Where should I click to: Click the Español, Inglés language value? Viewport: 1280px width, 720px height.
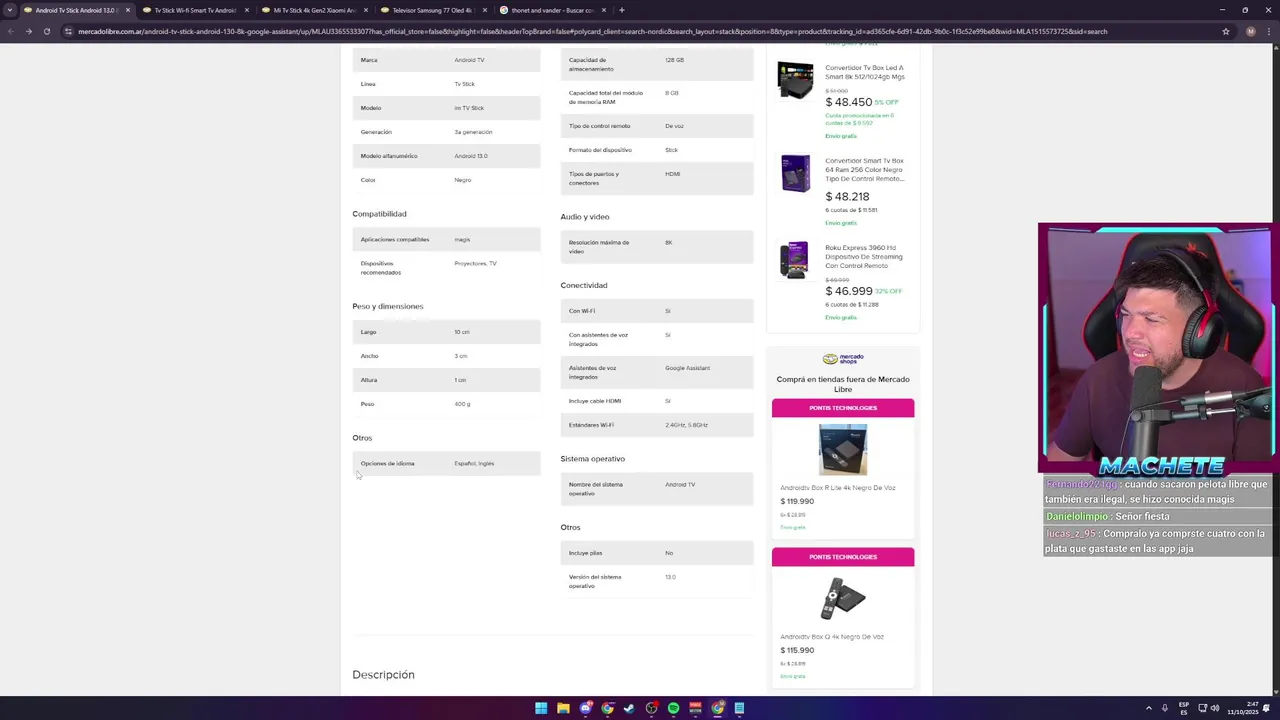coord(474,463)
